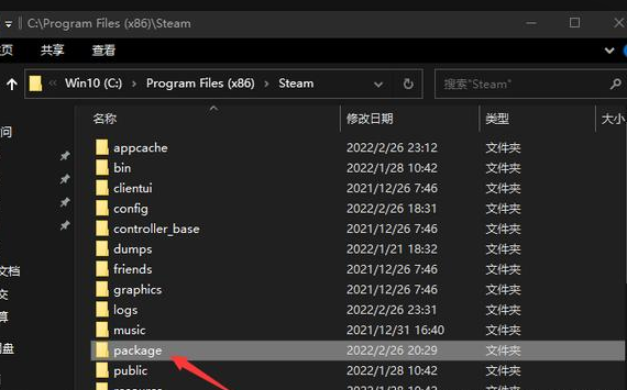Click the music folder name
This screenshot has height=390, width=627.
[x=129, y=330]
